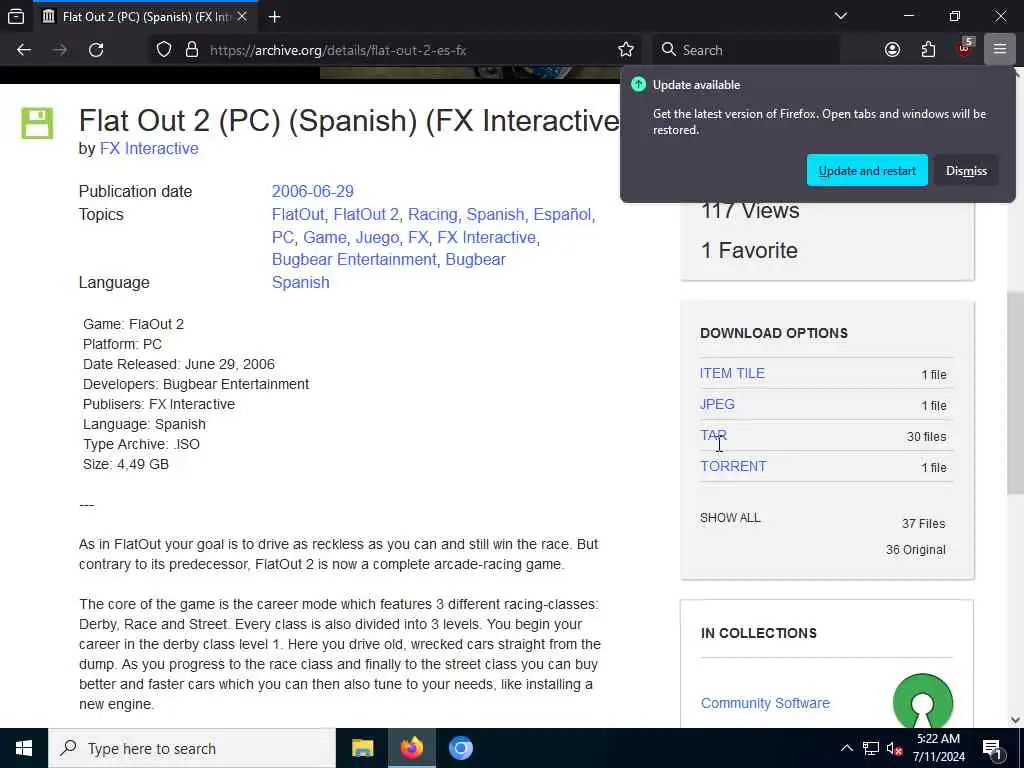Click the browser Search field
Image resolution: width=1024 pixels, height=768 pixels.
click(x=748, y=50)
